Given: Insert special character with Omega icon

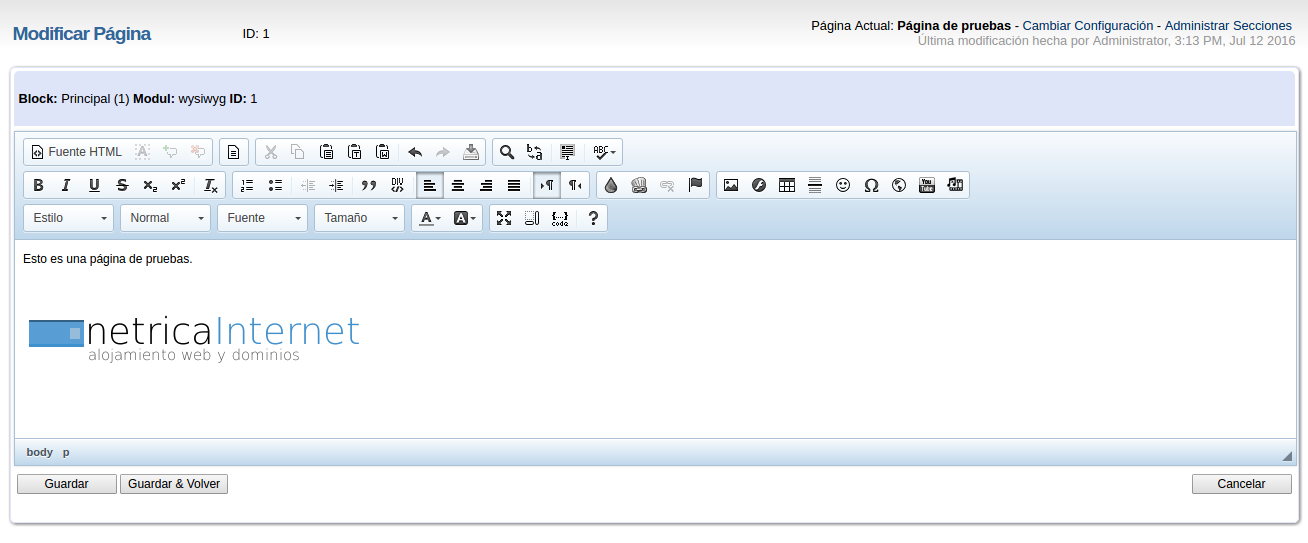Looking at the screenshot, I should [871, 185].
